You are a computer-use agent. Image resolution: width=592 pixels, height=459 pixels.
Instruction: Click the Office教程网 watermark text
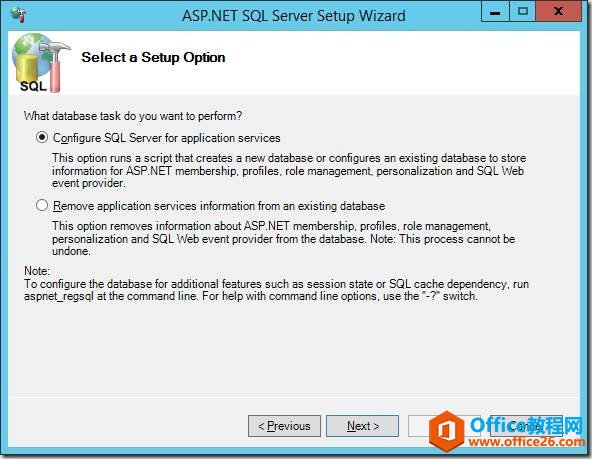[526, 425]
